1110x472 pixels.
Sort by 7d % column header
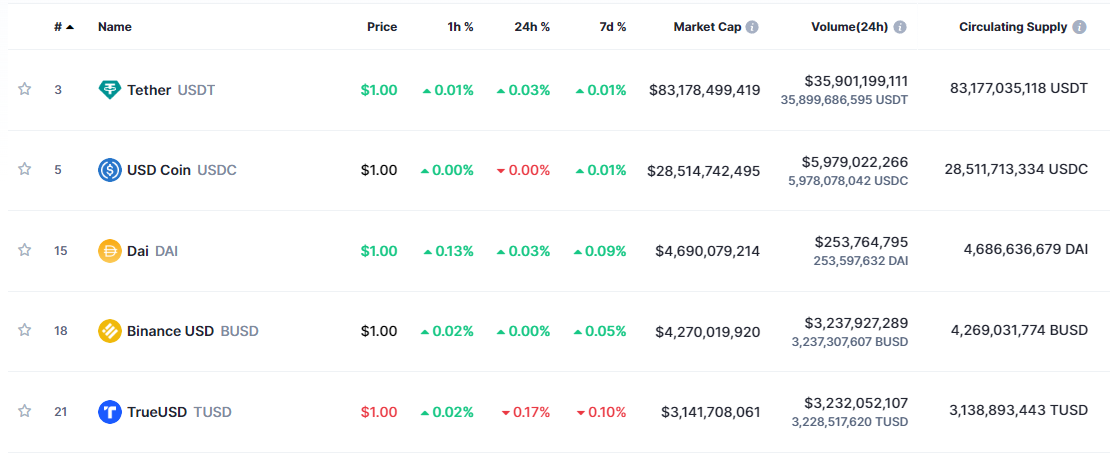click(613, 27)
